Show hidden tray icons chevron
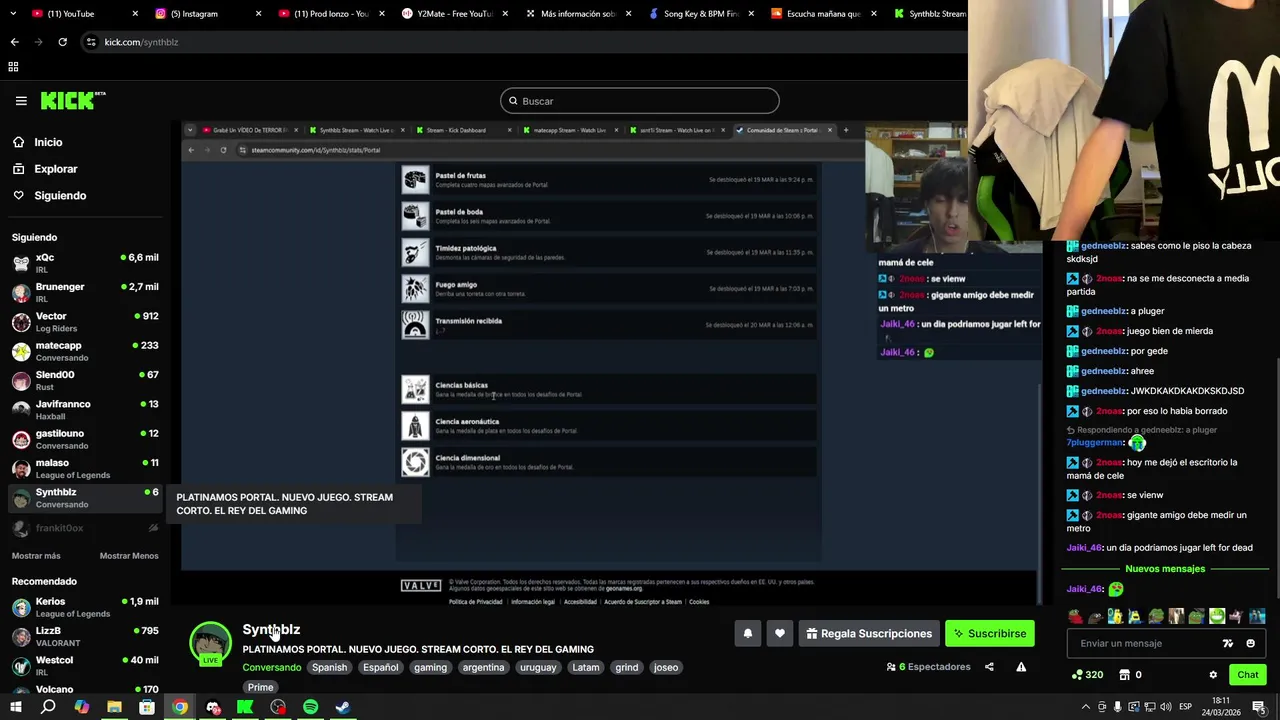The width and height of the screenshot is (1280, 720). click(1086, 707)
